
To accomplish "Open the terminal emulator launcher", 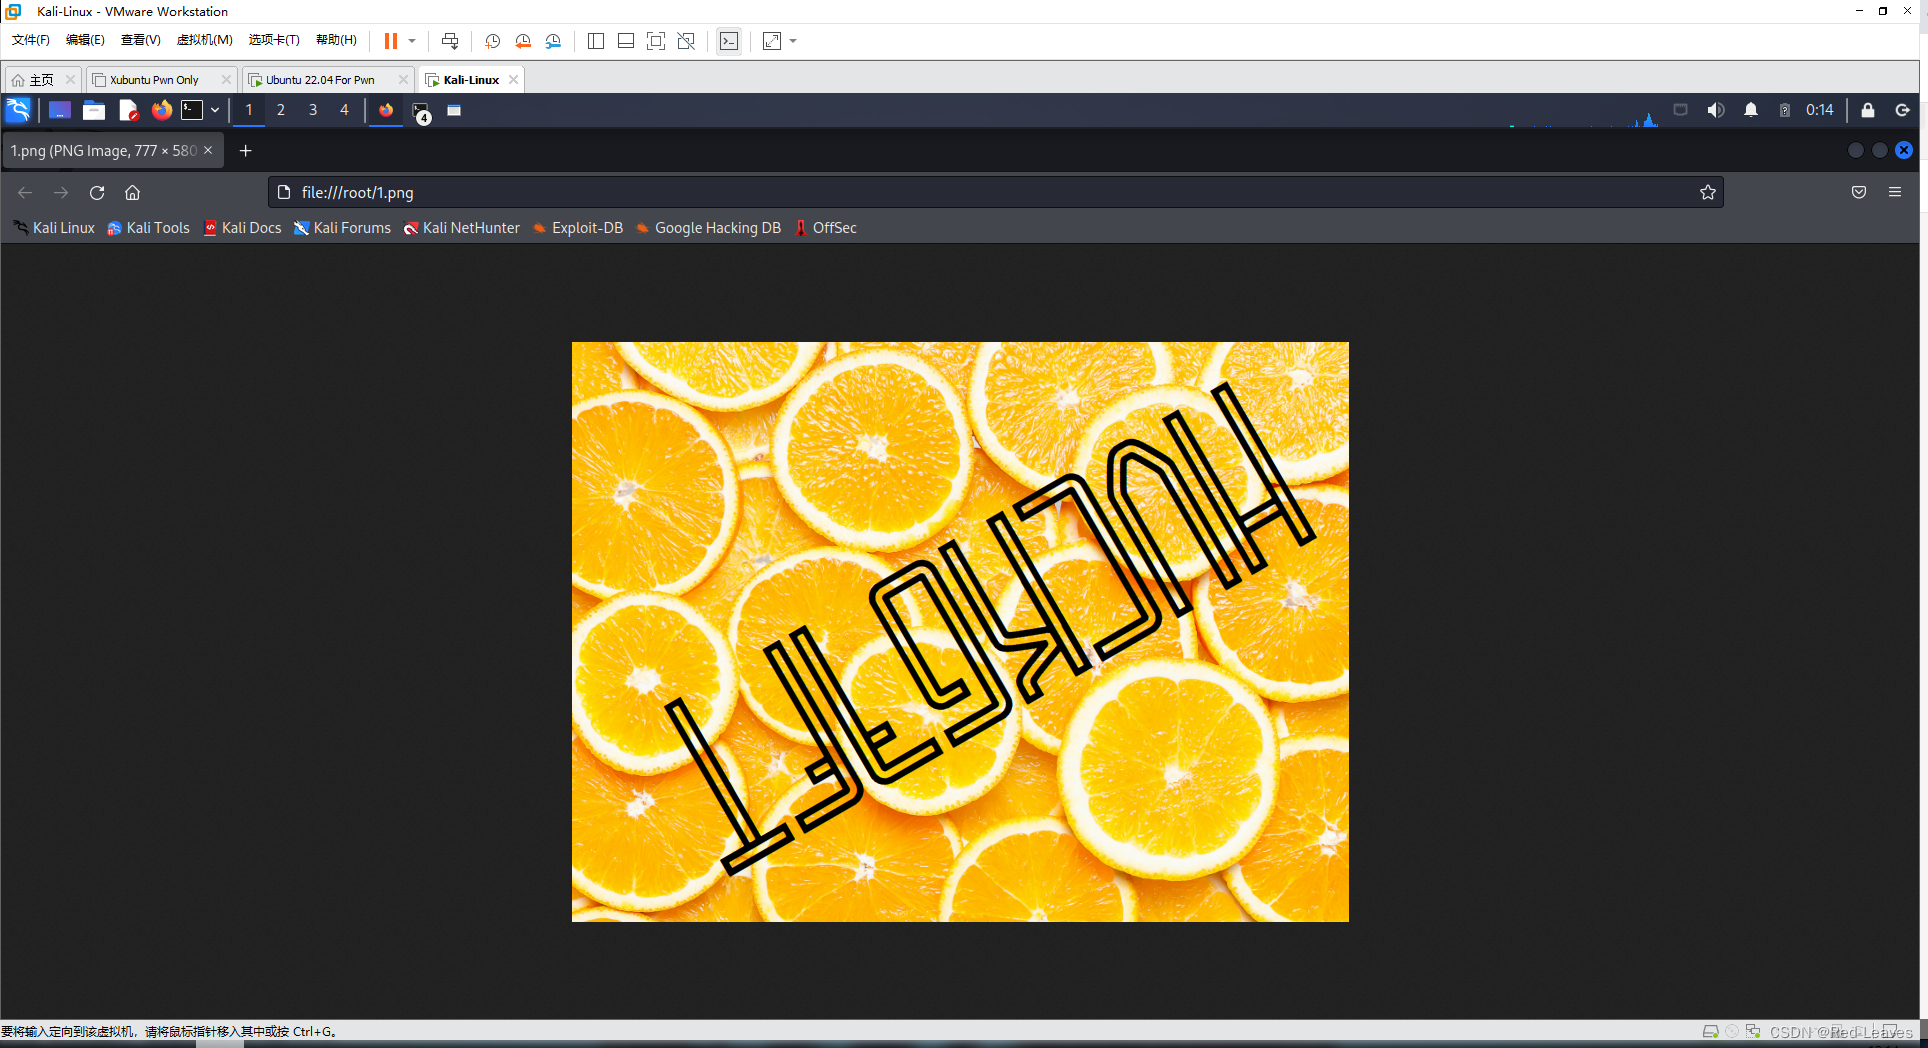I will coord(192,110).
